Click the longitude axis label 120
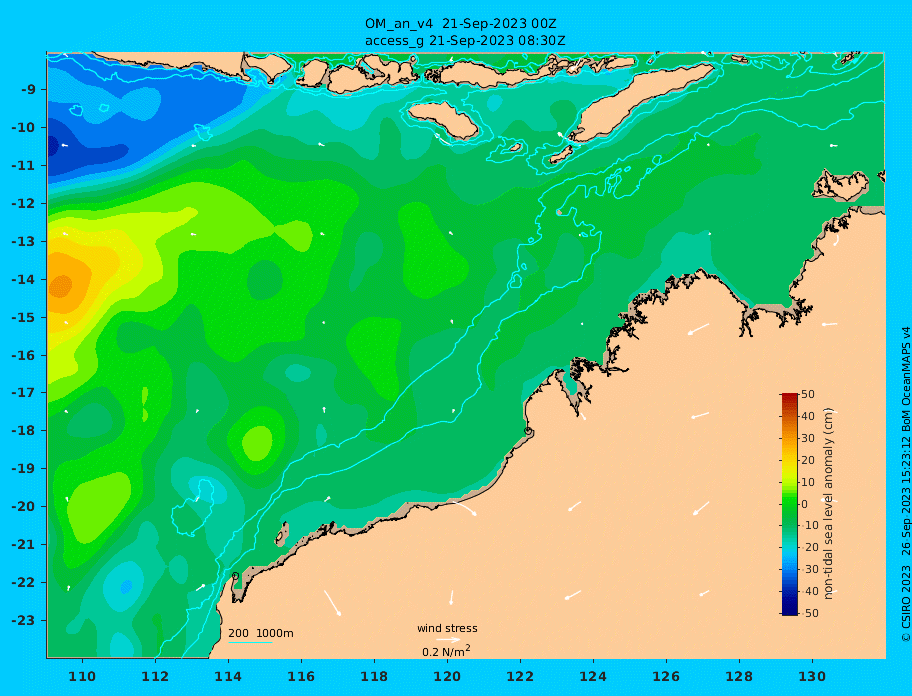912x696 pixels. coord(447,676)
